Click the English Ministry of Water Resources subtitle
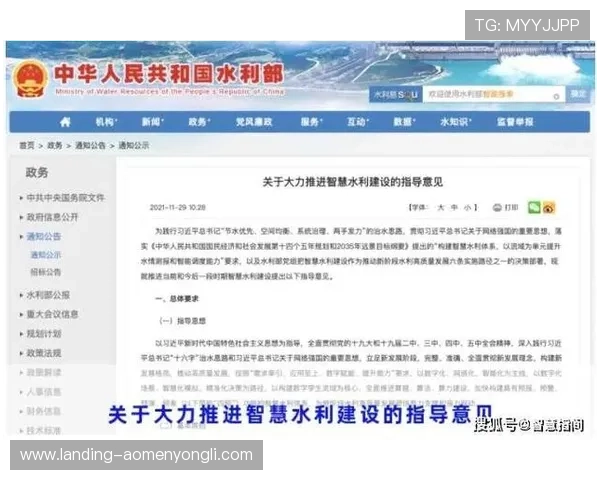600x480 pixels. coord(170,92)
